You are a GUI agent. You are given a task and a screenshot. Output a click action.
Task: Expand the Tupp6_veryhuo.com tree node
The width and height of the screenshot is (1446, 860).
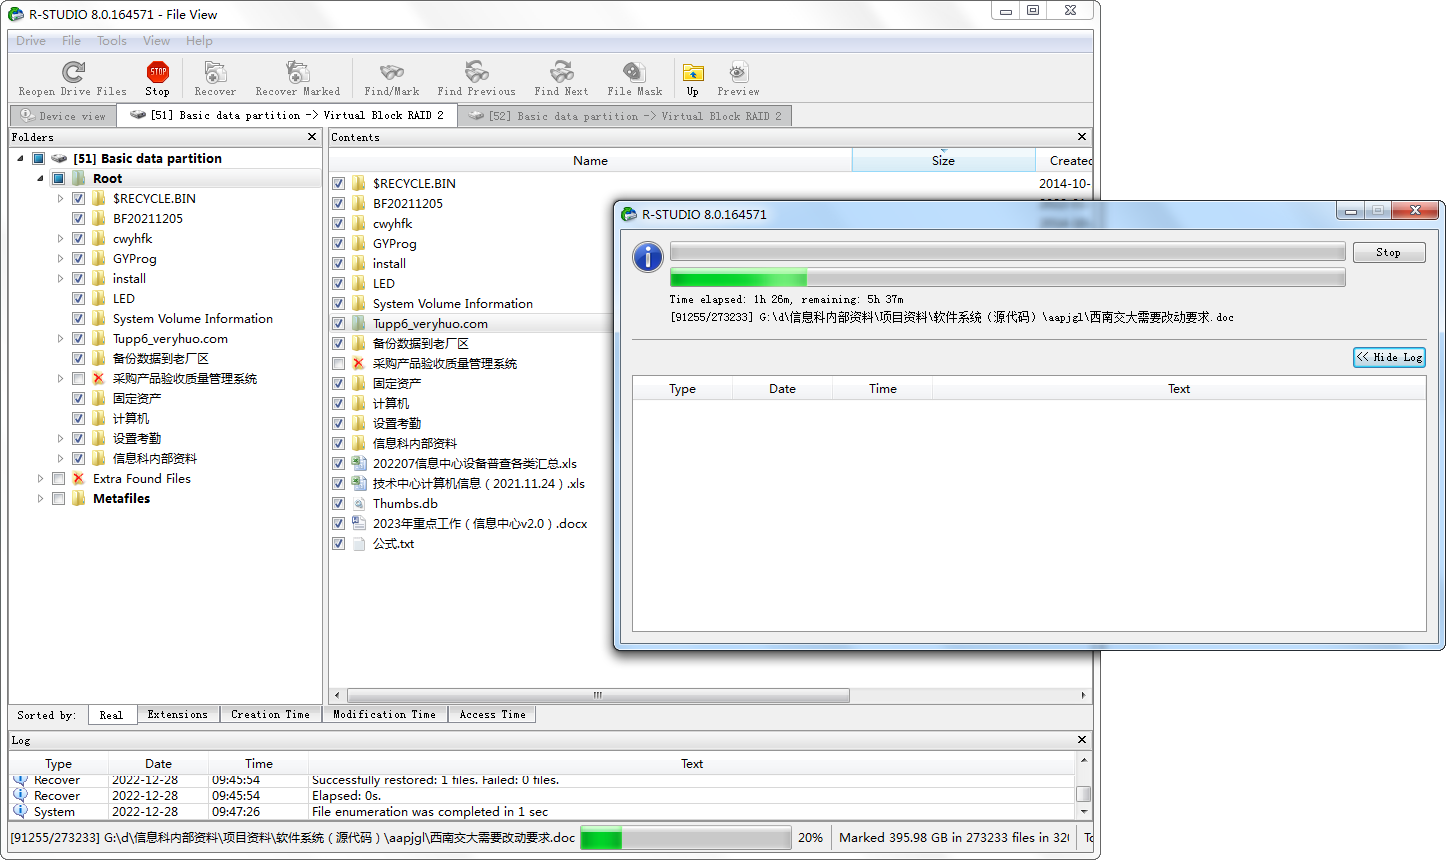click(x=60, y=338)
